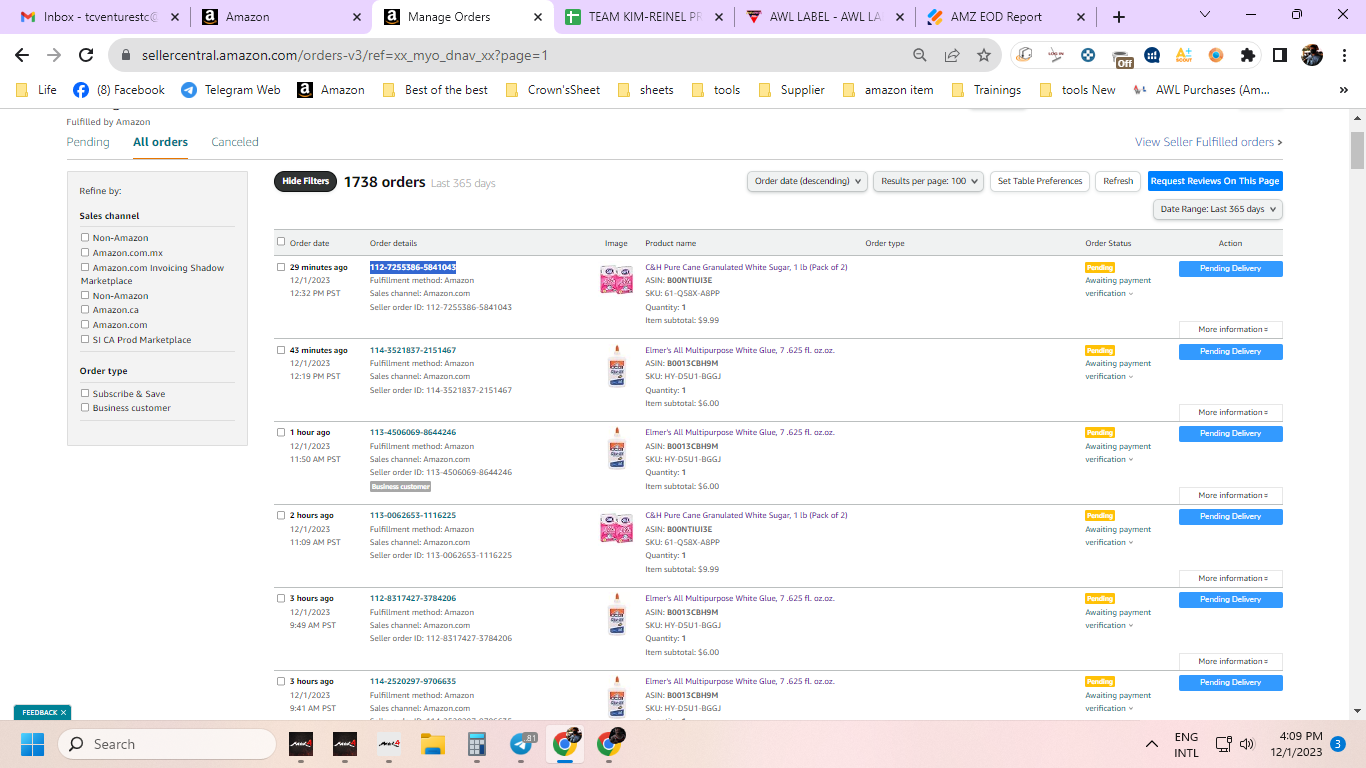
Task: Launch the A+ Scout extension
Action: point(1184,56)
